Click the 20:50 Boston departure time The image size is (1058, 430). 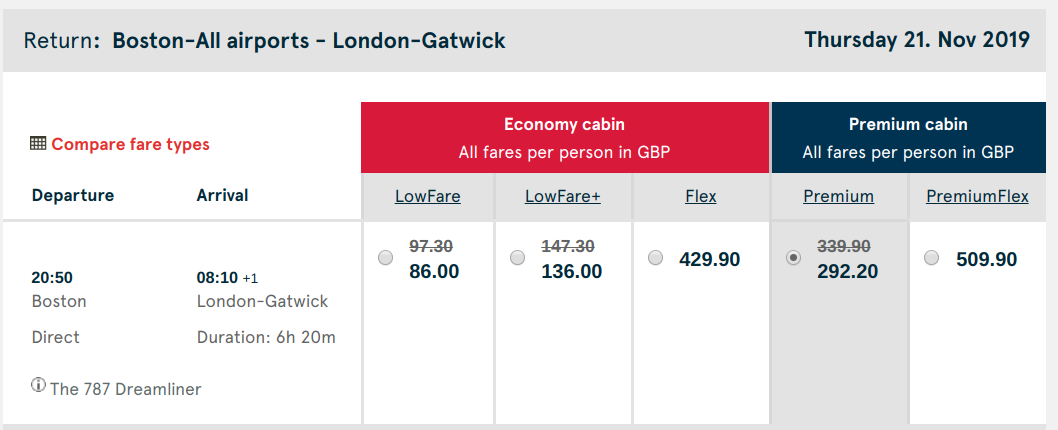(52, 278)
